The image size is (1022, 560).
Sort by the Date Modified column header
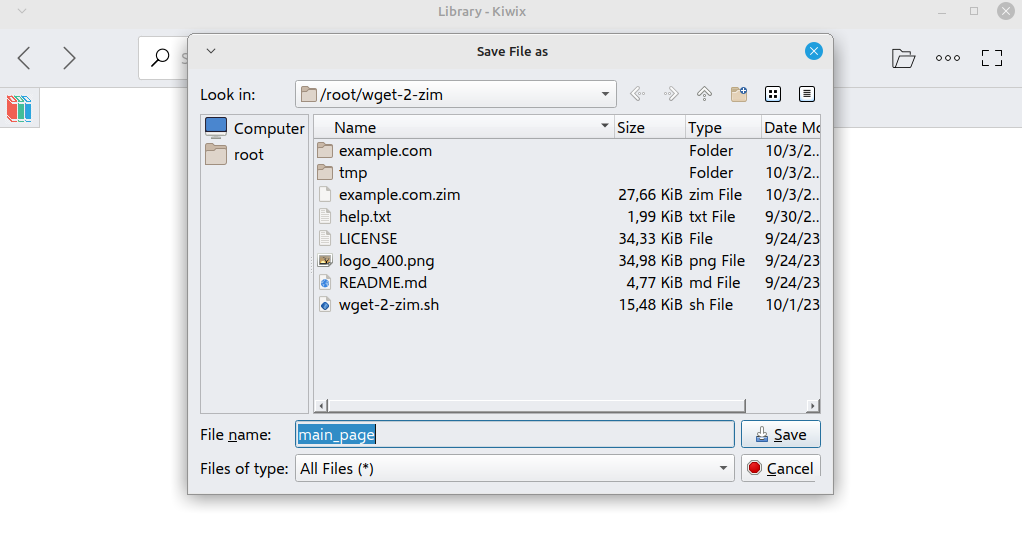tap(791, 127)
